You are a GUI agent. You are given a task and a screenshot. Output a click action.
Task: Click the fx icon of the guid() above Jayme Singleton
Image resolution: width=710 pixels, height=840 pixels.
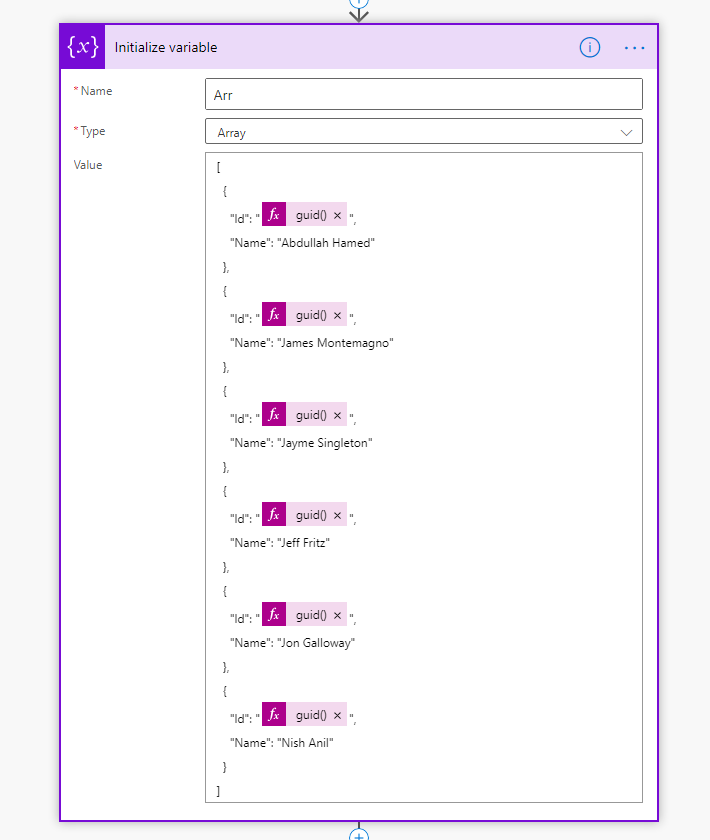[274, 415]
